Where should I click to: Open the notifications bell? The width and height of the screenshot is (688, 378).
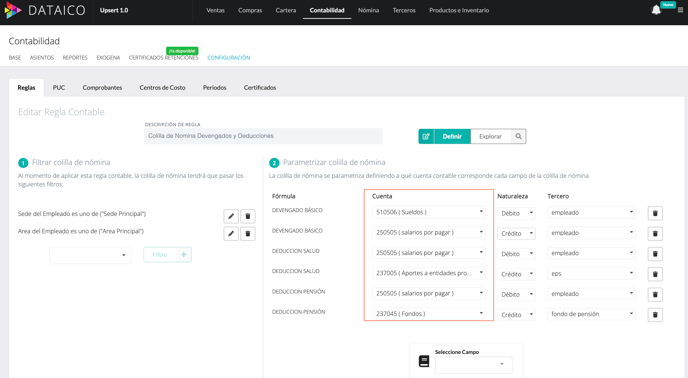[656, 10]
